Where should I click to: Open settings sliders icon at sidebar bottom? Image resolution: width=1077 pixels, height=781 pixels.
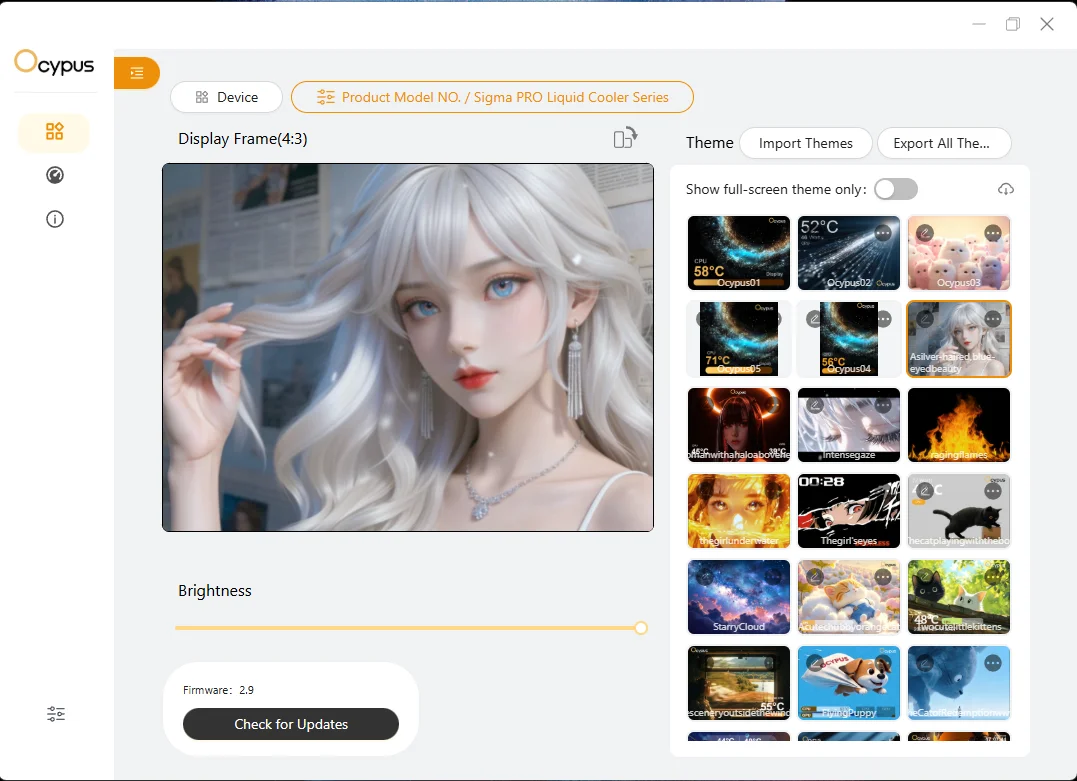click(x=56, y=714)
